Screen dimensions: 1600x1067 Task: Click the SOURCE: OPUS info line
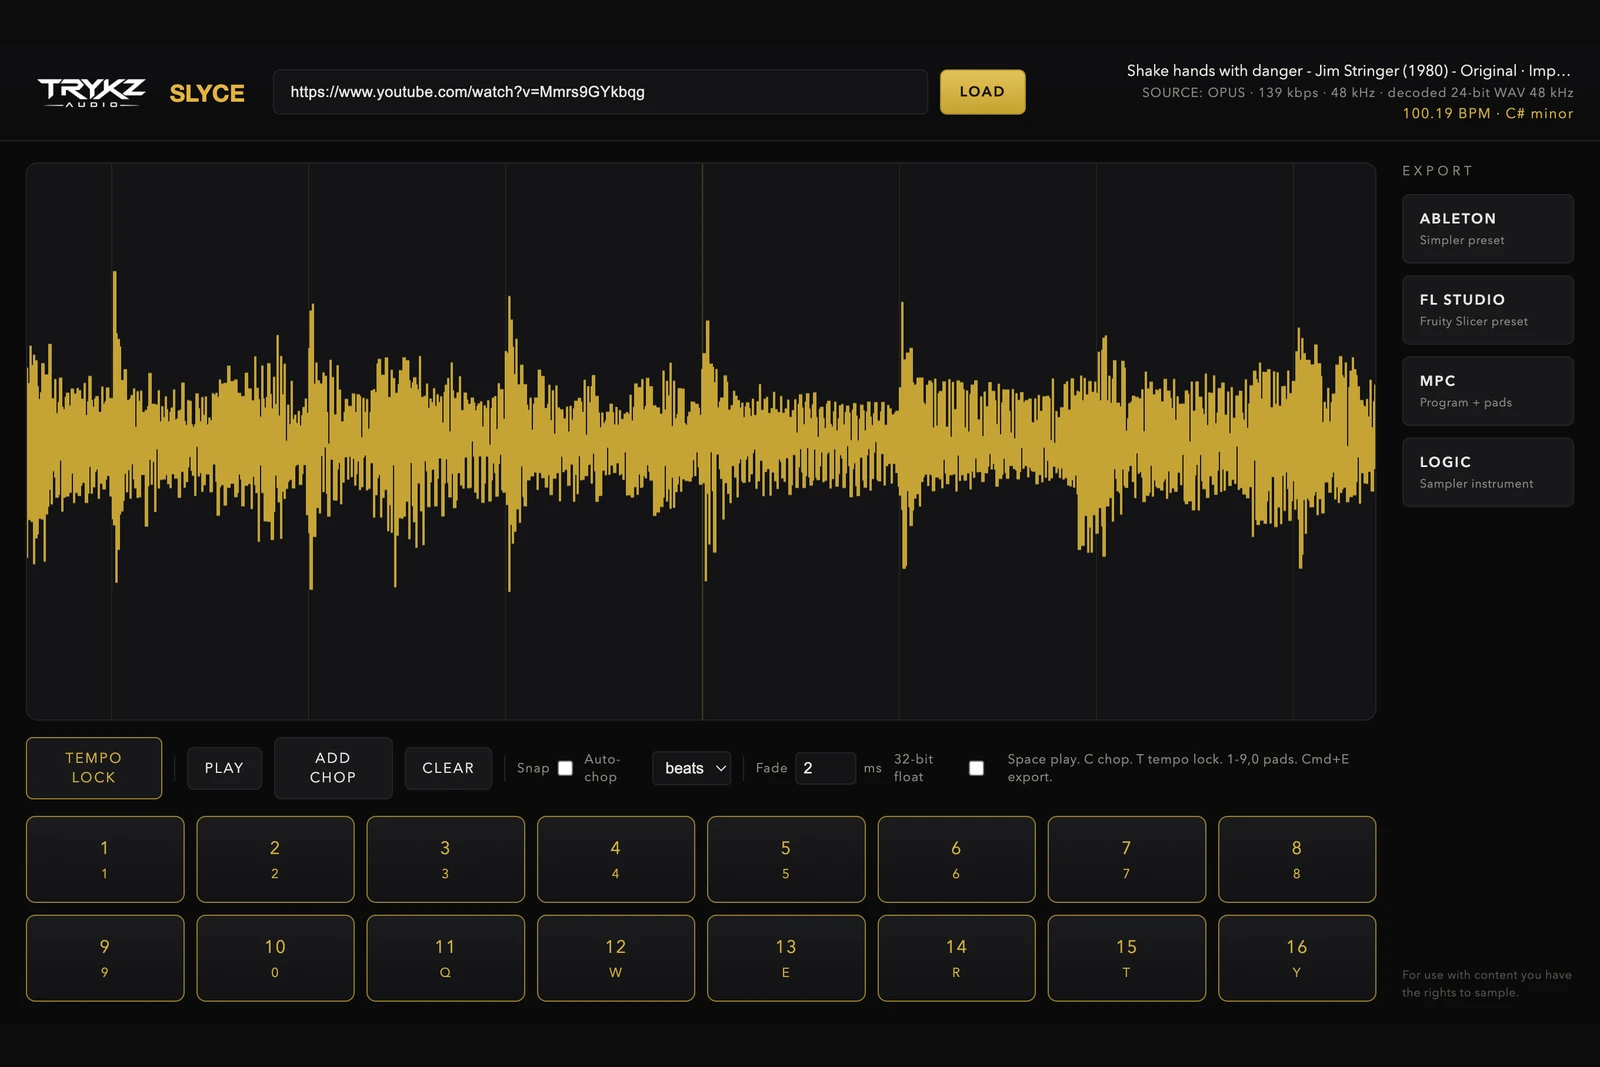click(1358, 93)
